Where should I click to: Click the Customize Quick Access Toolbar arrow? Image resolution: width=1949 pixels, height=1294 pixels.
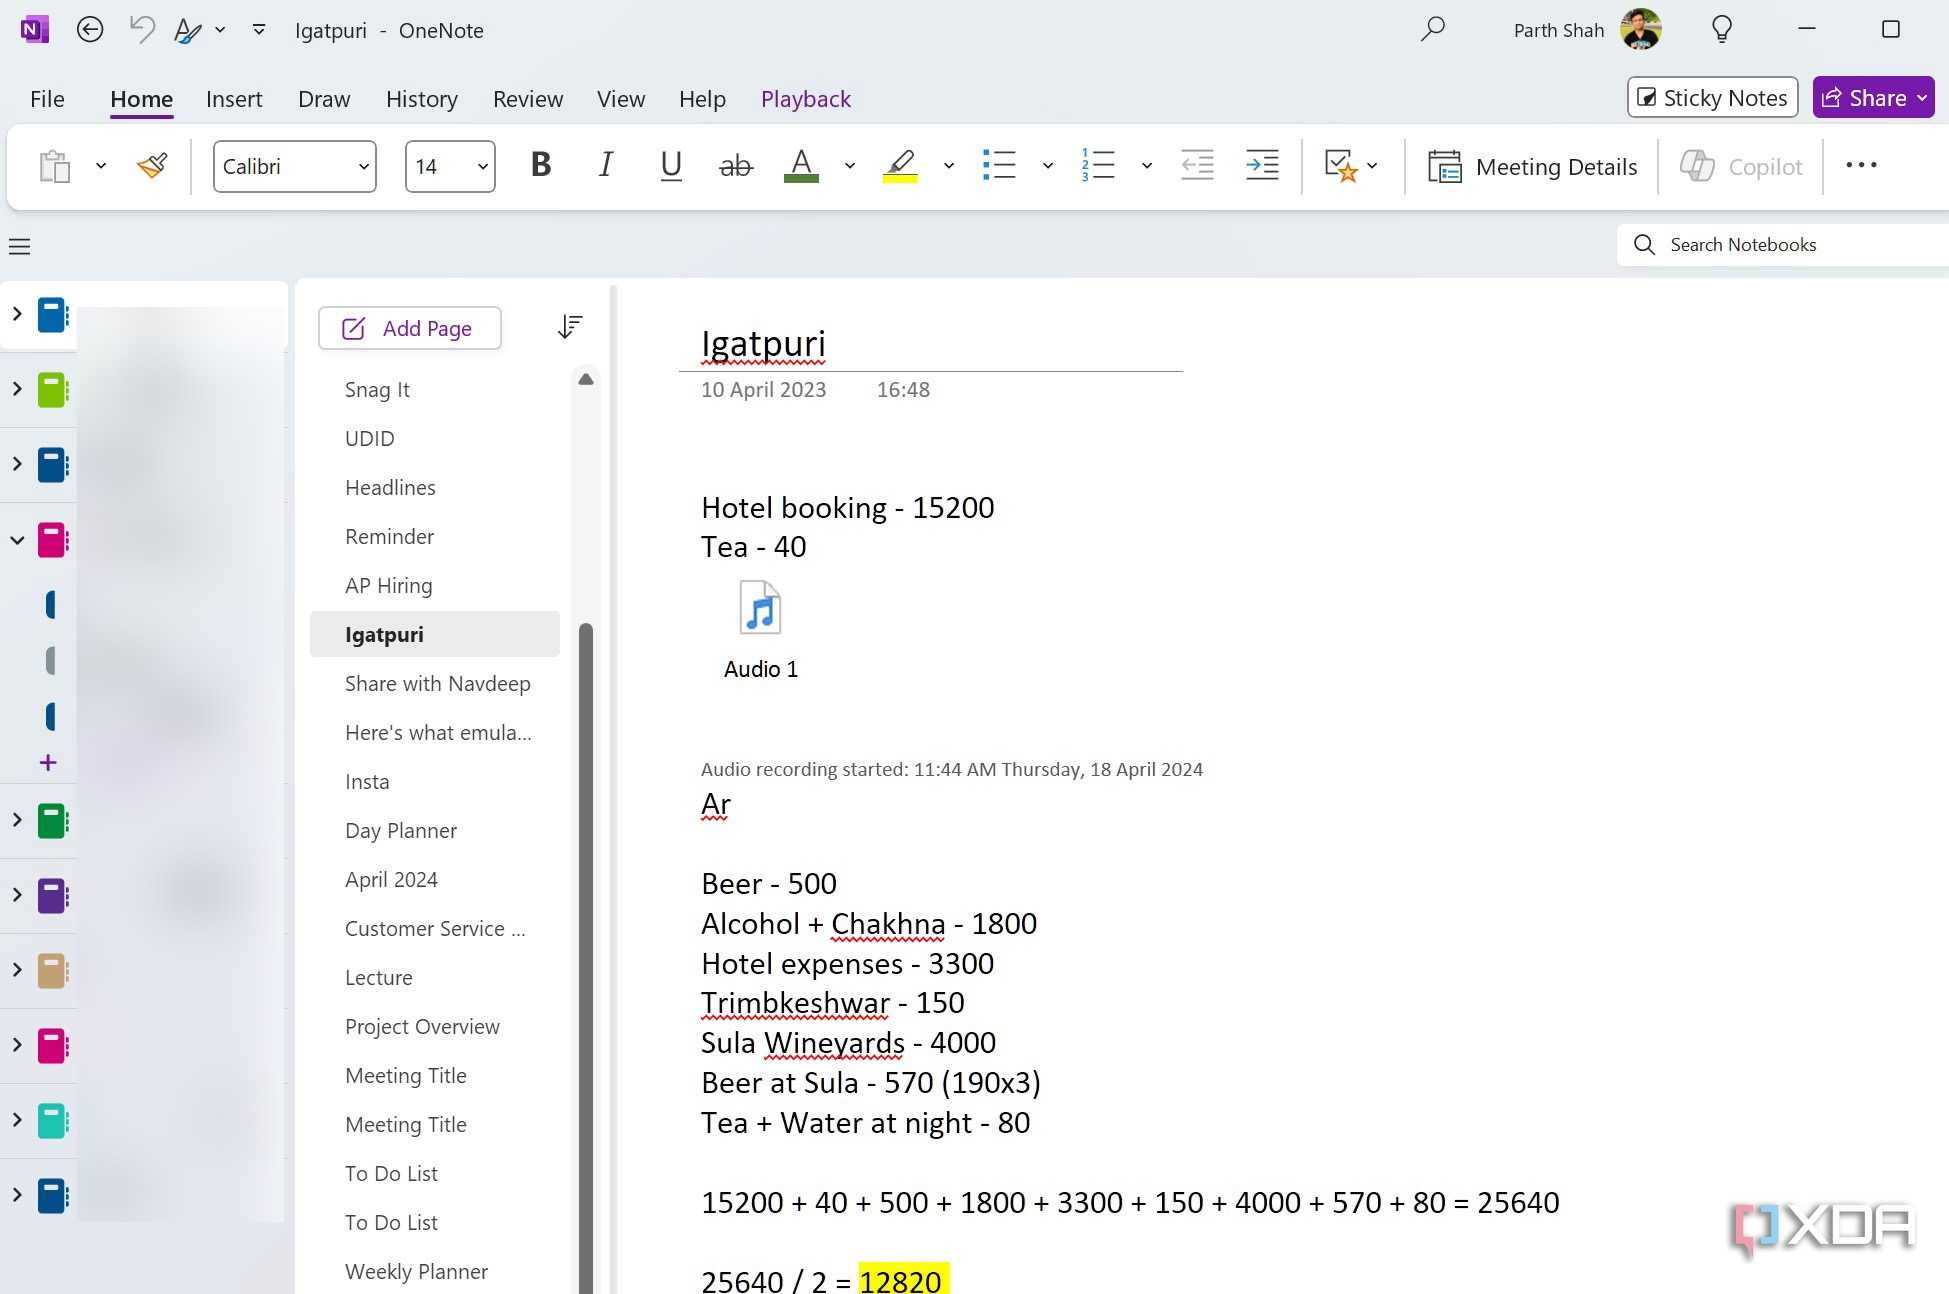point(259,30)
